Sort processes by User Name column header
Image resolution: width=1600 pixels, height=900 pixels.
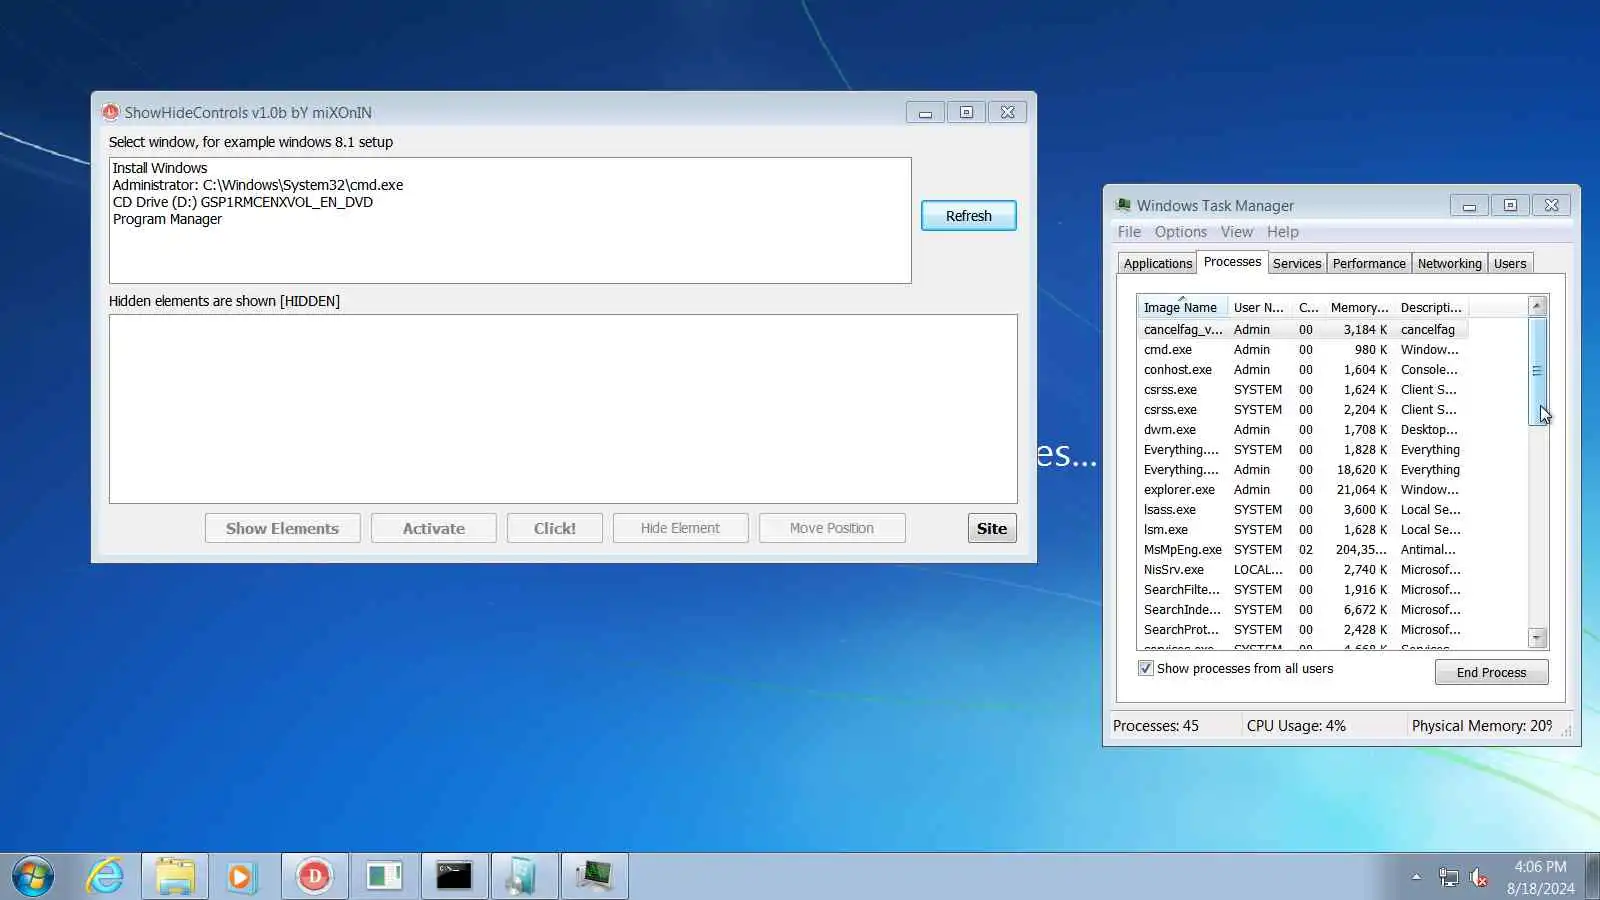click(x=1259, y=307)
